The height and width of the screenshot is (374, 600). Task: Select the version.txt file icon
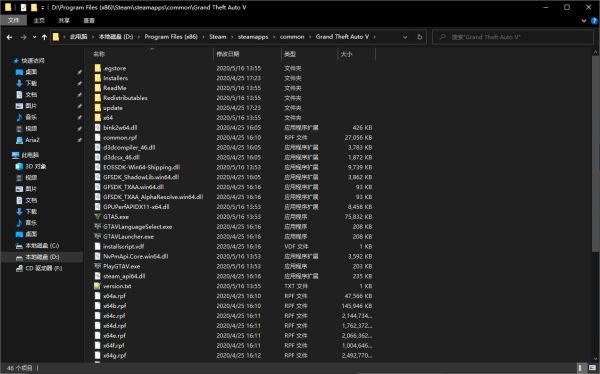click(x=98, y=286)
